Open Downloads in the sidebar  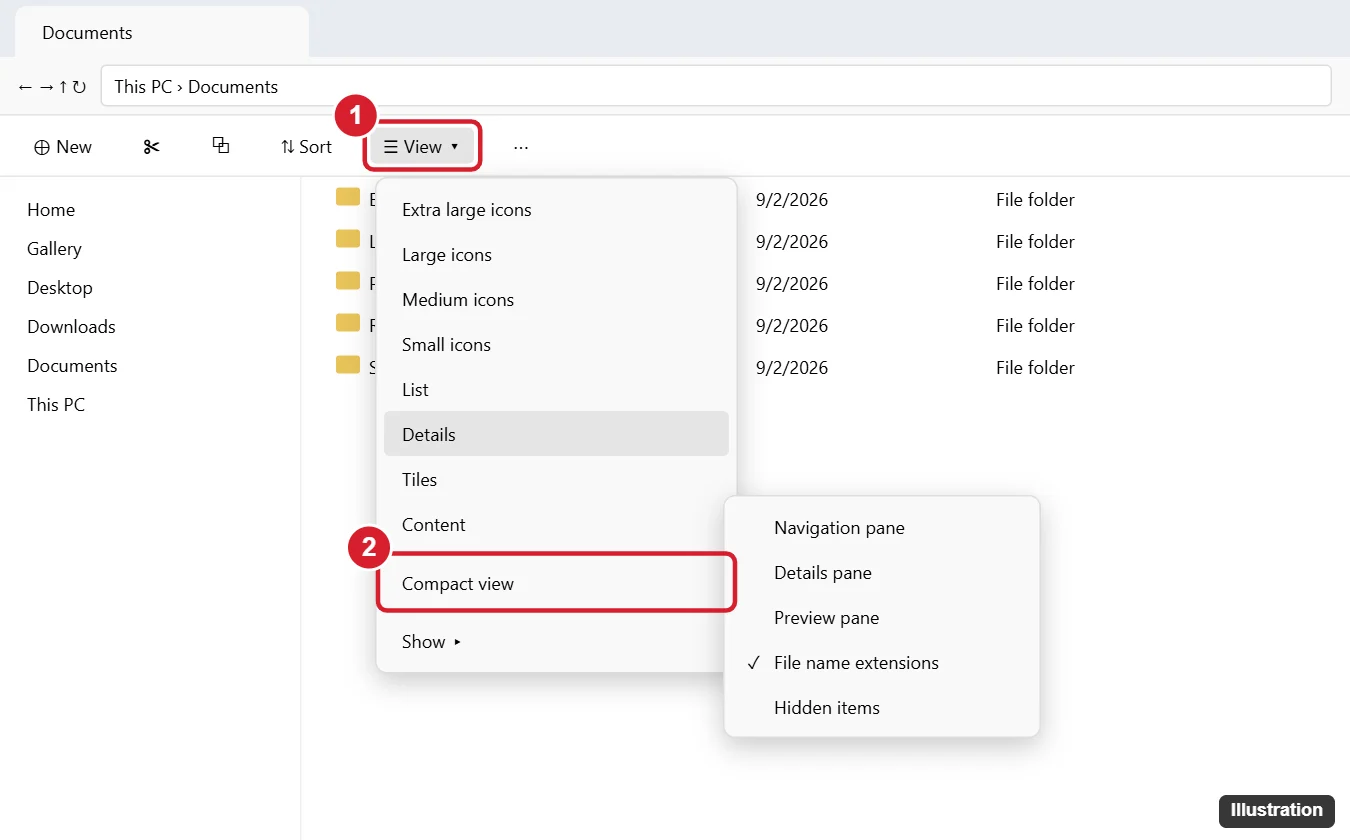71,327
